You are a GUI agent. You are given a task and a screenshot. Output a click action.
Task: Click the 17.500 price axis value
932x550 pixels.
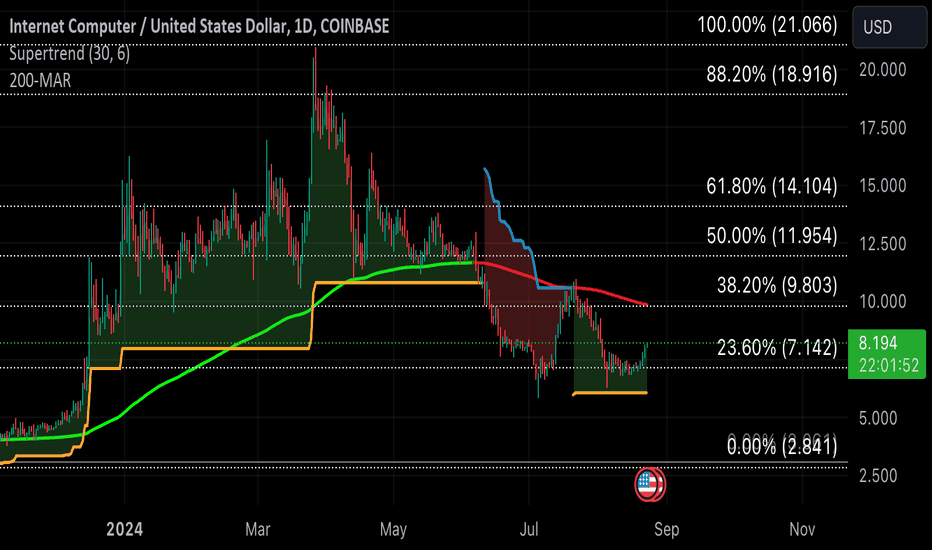(x=883, y=128)
